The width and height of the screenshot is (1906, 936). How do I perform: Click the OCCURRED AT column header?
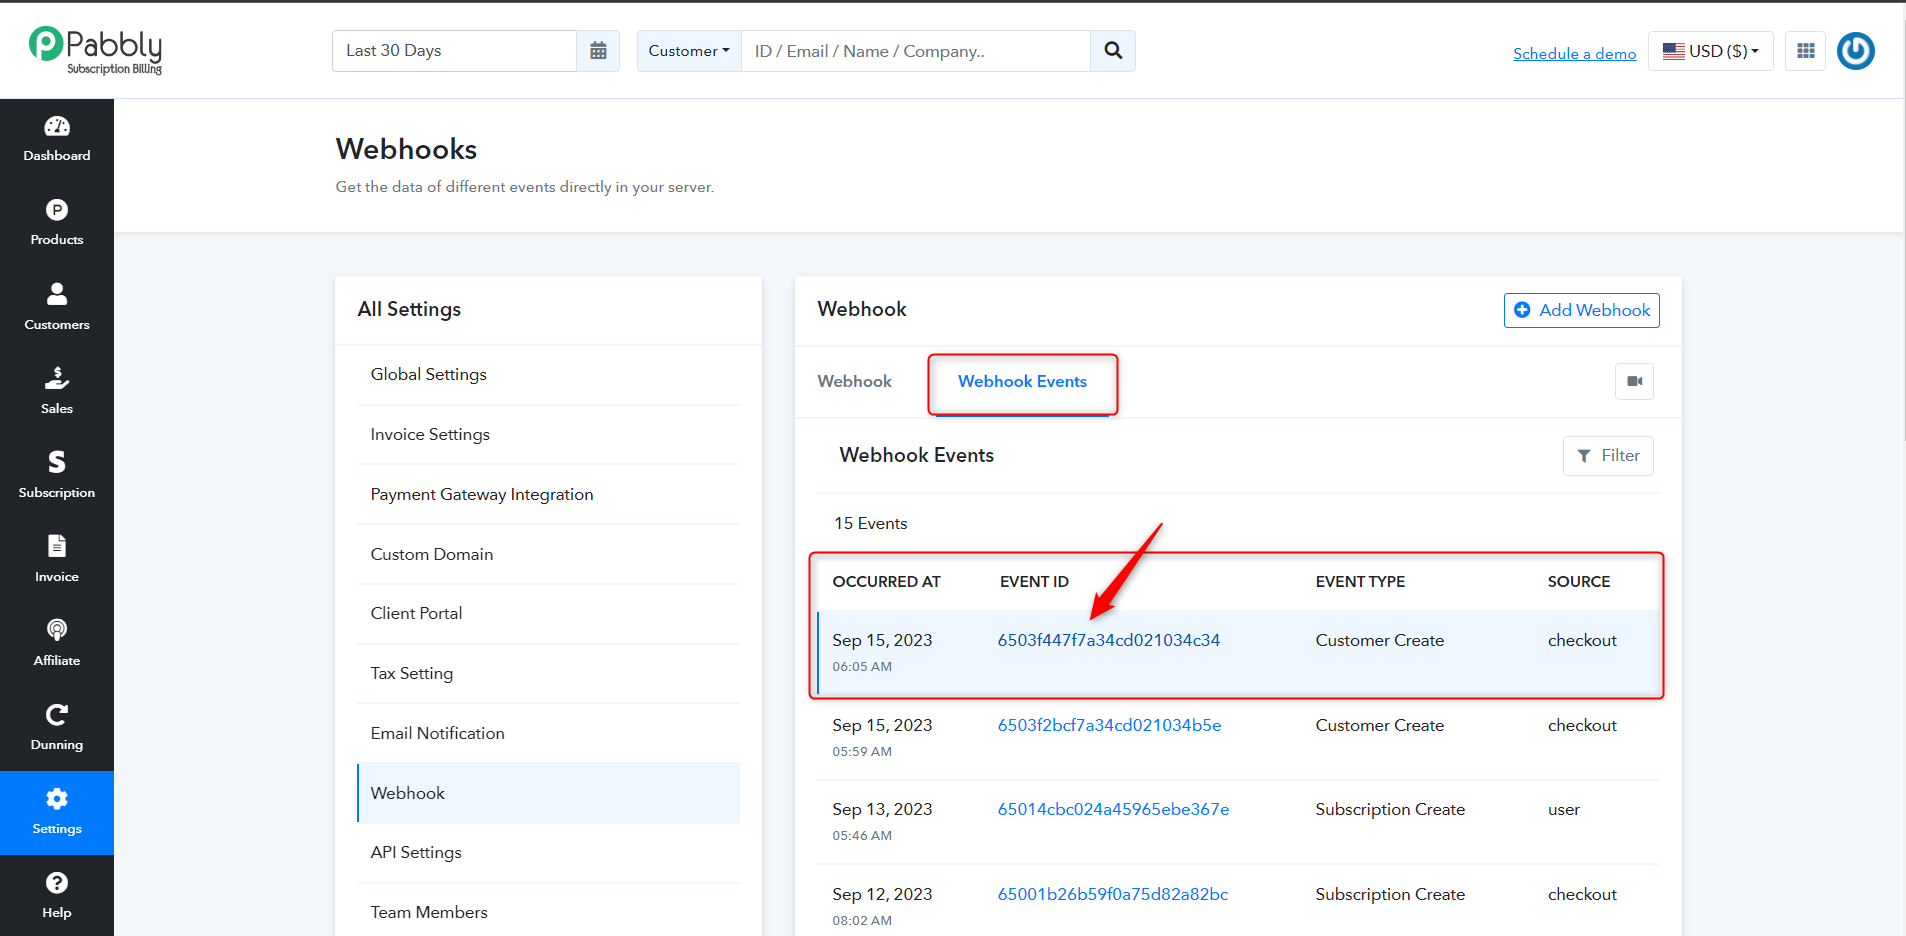[x=886, y=582]
